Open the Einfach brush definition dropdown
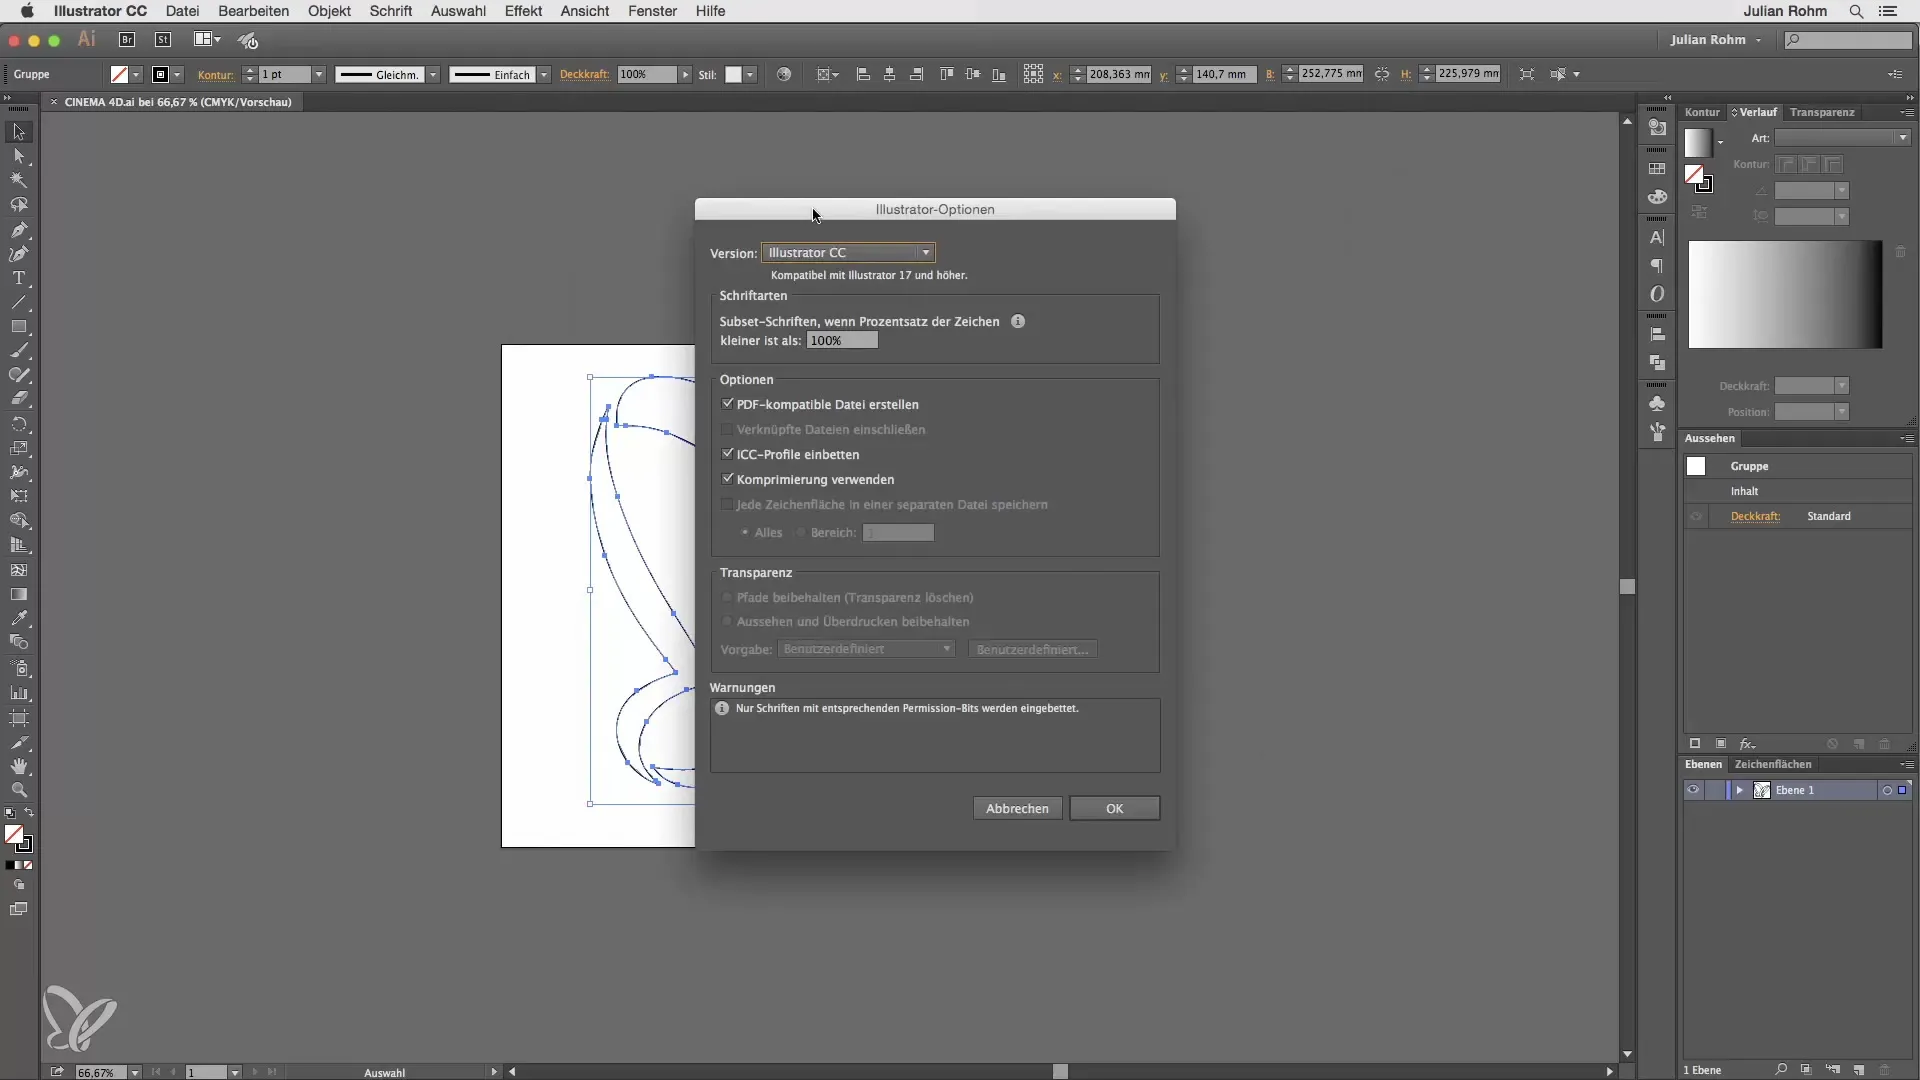 coord(544,74)
